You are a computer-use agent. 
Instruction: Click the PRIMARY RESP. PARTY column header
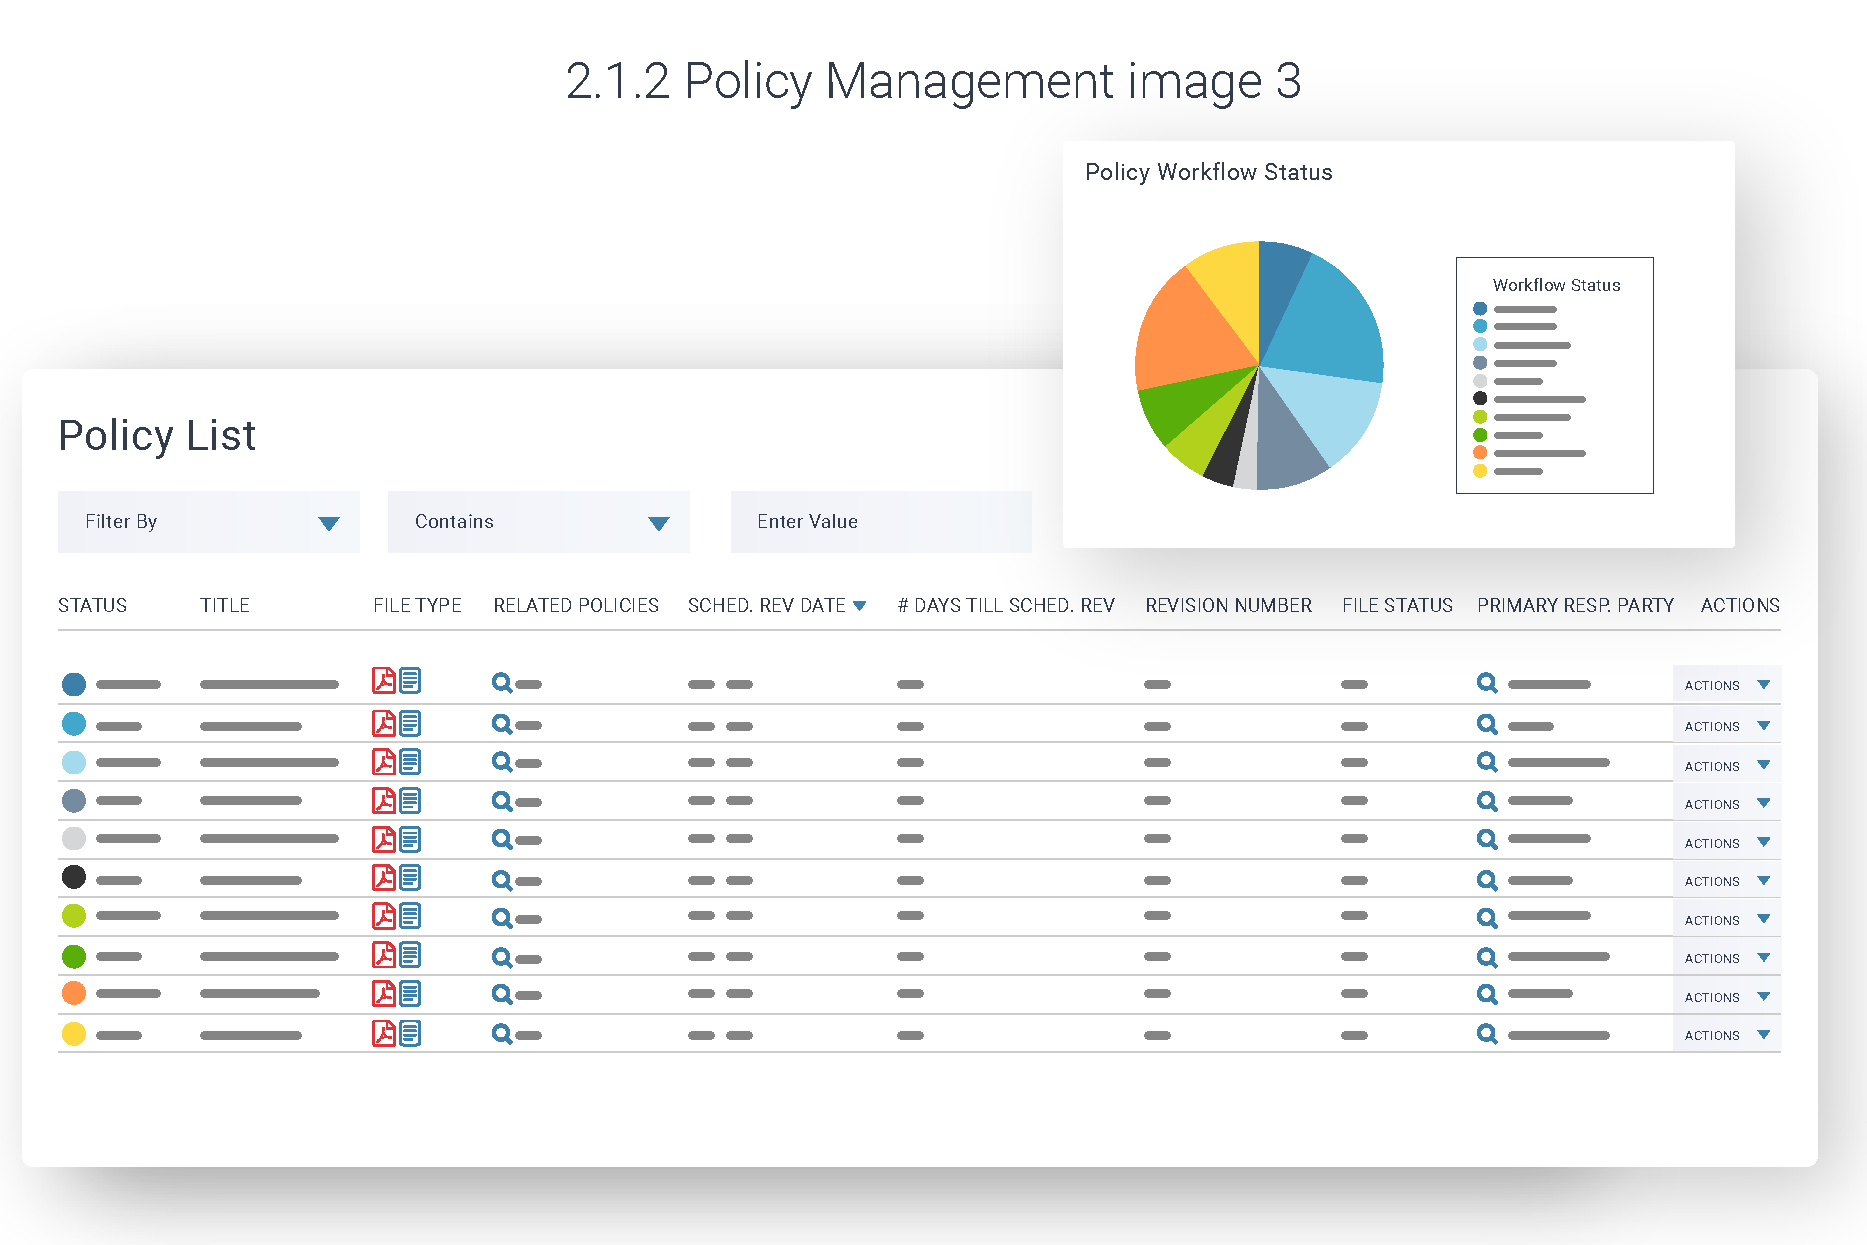coord(1575,605)
